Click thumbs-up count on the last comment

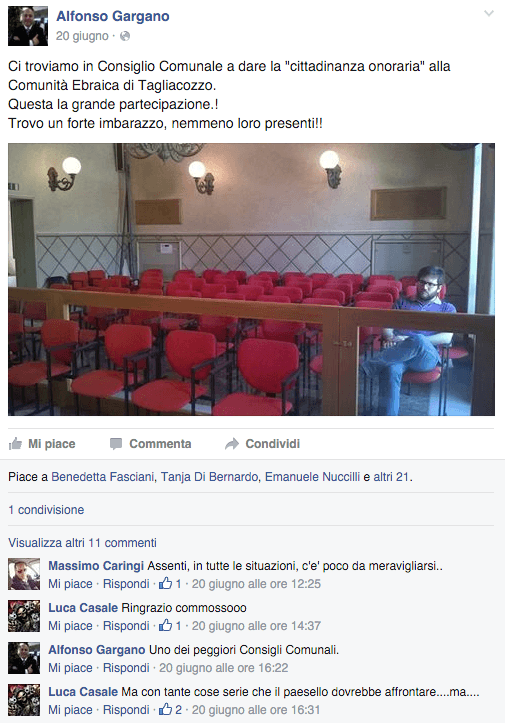(170, 710)
